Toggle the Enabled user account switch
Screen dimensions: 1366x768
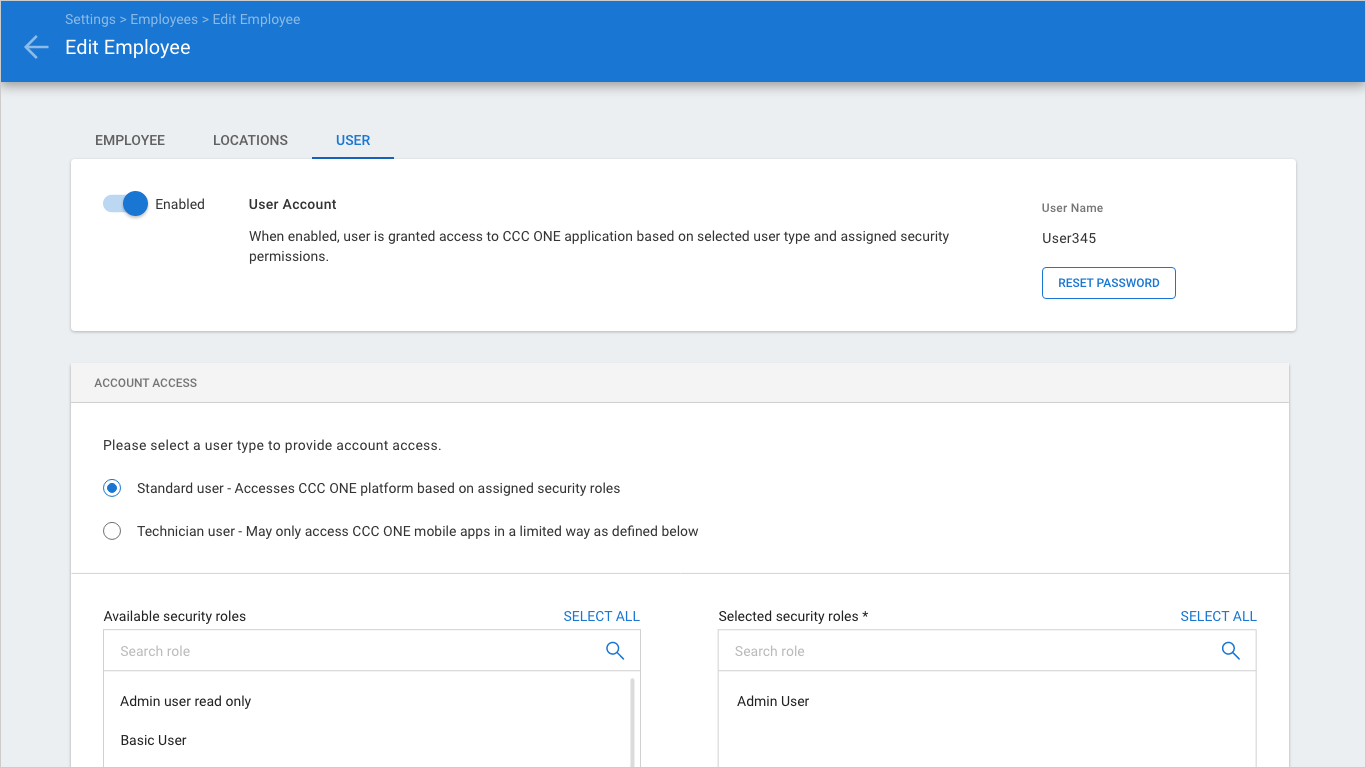[126, 204]
